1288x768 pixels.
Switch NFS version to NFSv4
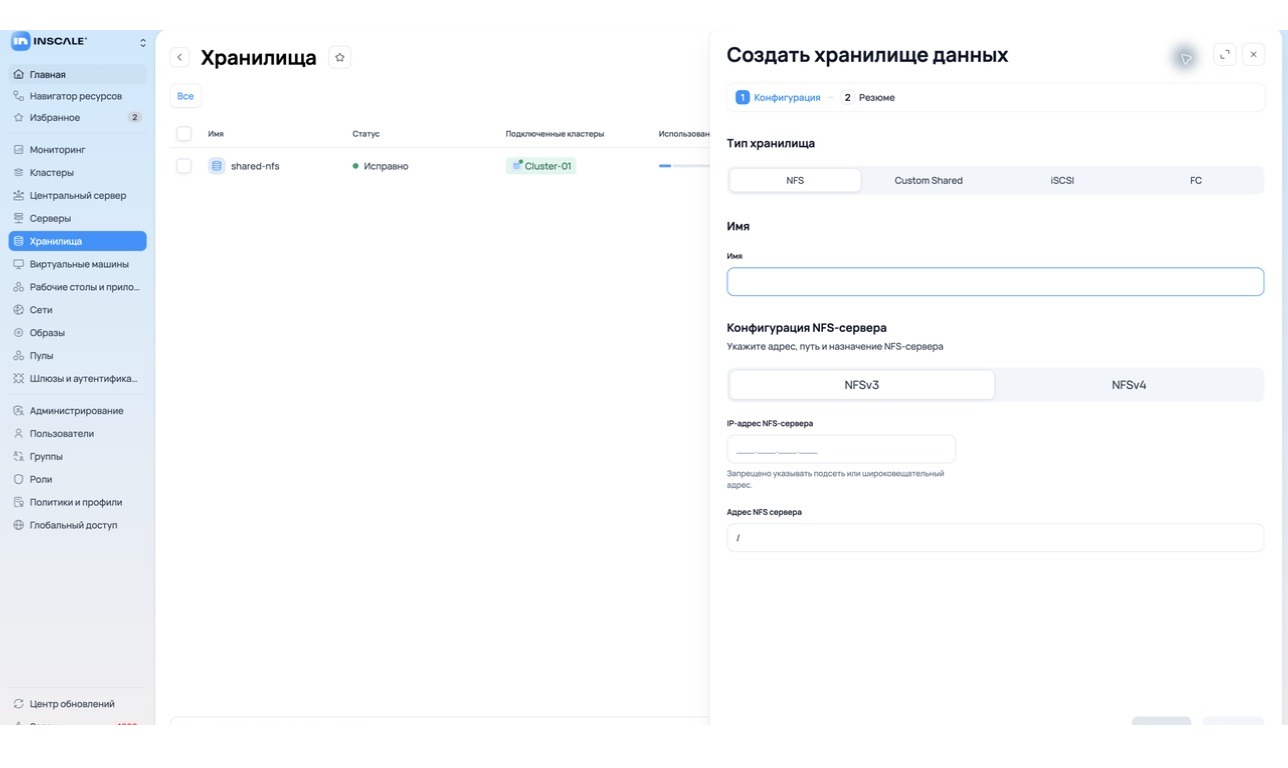[1129, 385]
